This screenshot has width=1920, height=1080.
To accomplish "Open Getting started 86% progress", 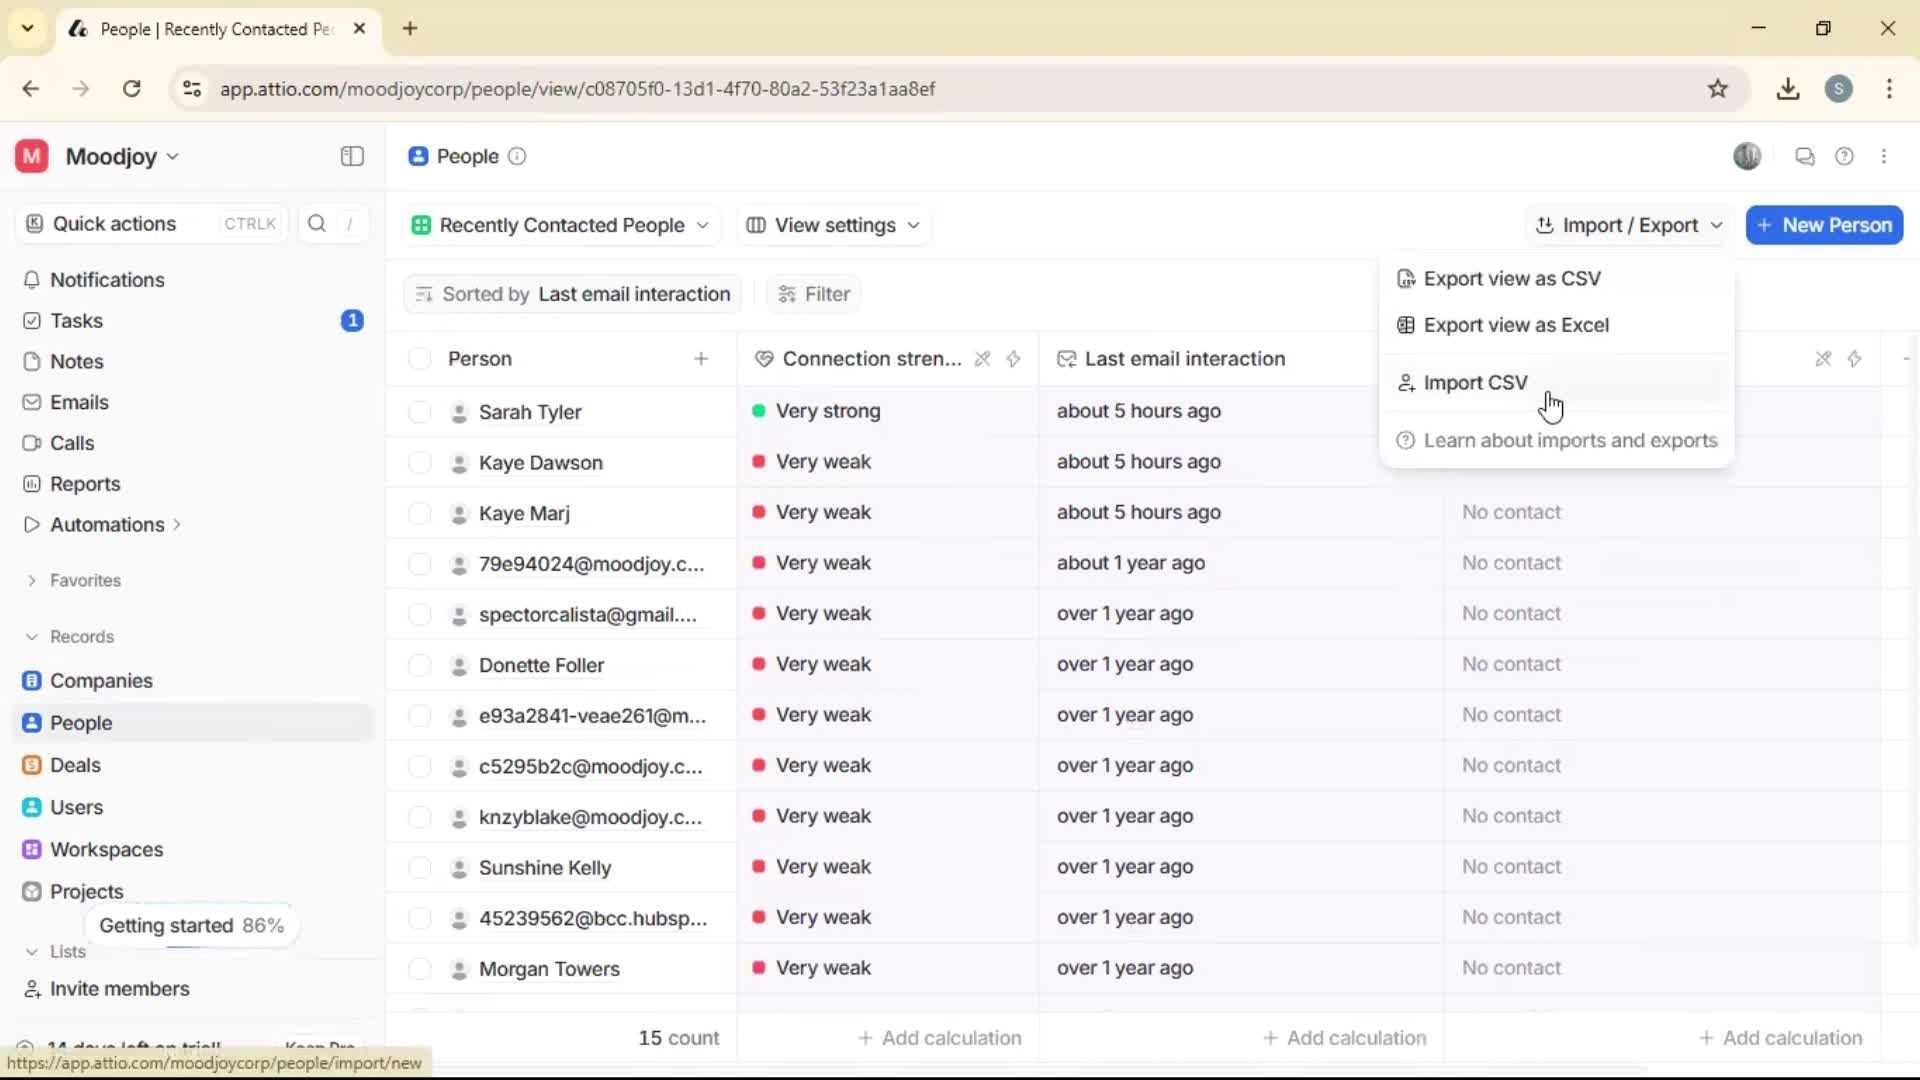I will (191, 926).
